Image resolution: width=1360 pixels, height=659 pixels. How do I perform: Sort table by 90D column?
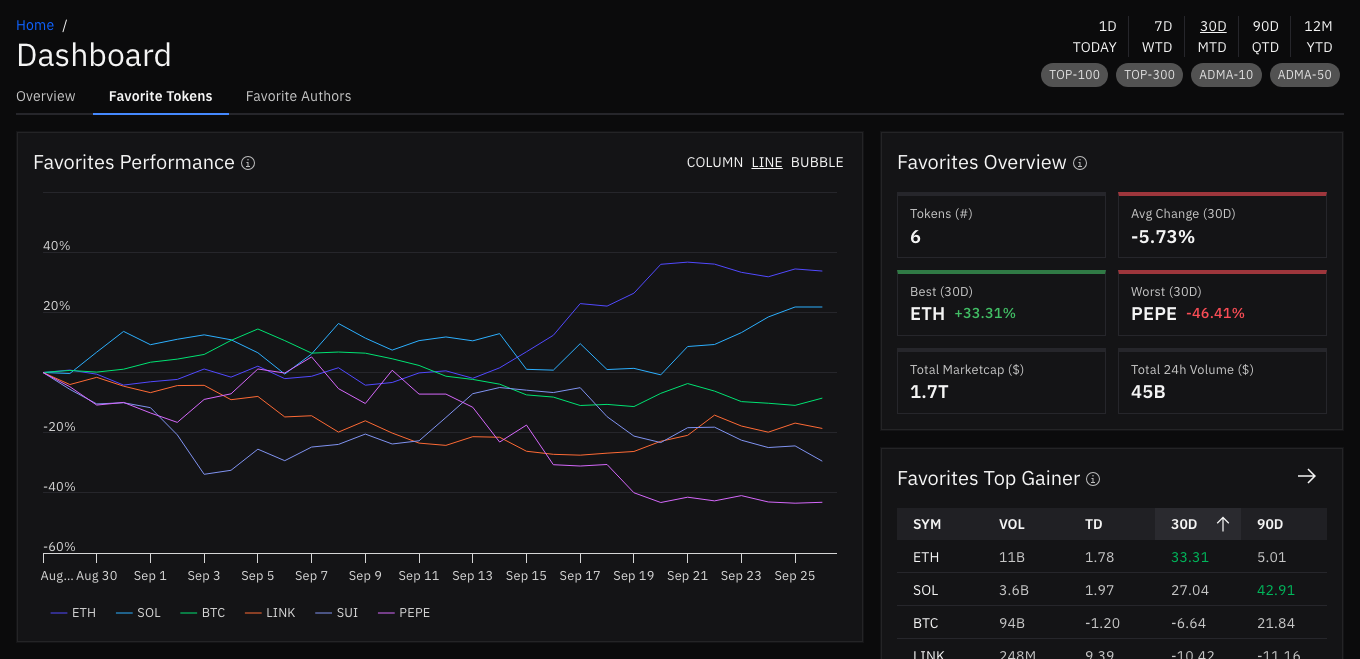(x=1271, y=524)
